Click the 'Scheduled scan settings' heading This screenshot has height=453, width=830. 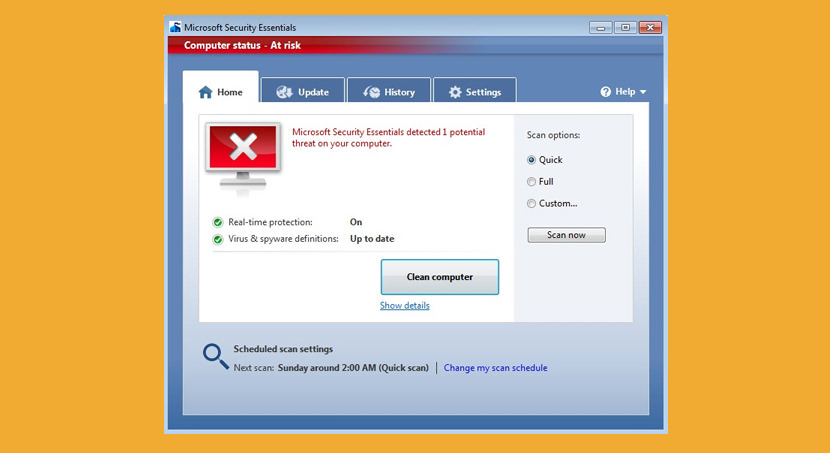click(x=283, y=349)
